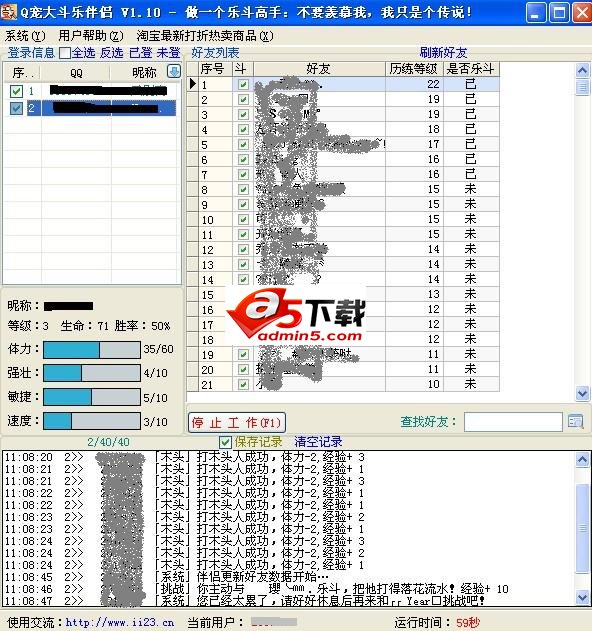
Task: Click inside the 查找好友 search field
Action: (x=513, y=422)
